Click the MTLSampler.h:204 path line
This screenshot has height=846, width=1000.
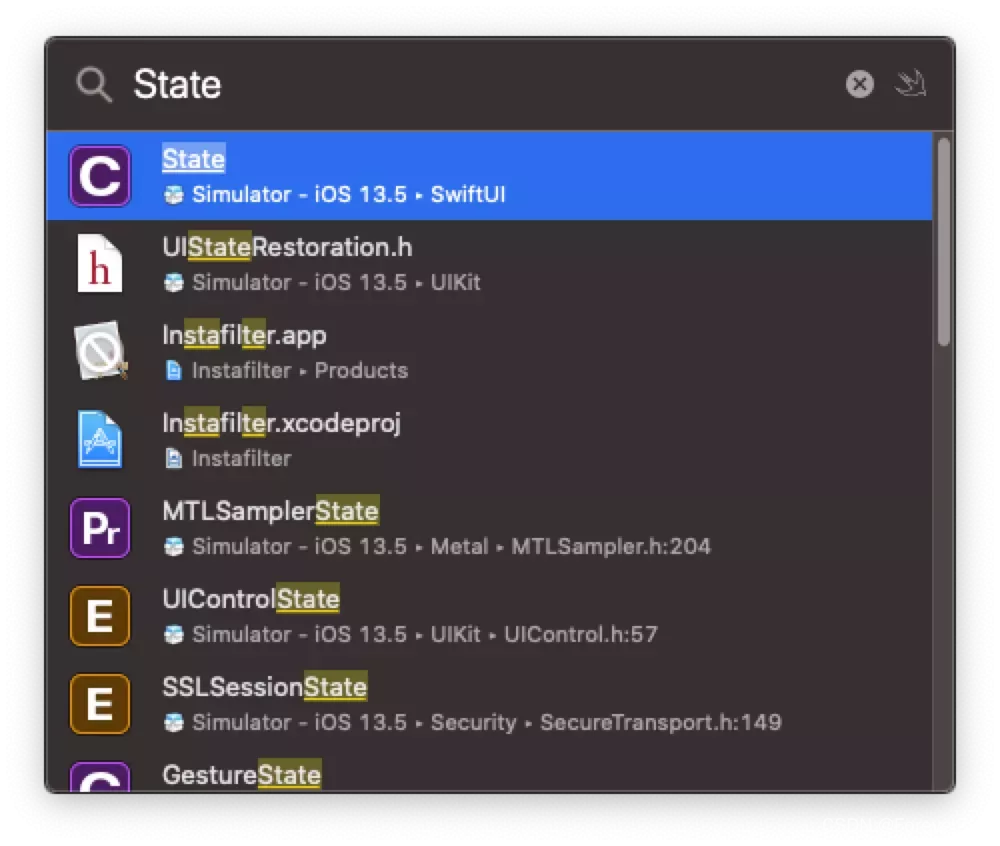point(452,546)
